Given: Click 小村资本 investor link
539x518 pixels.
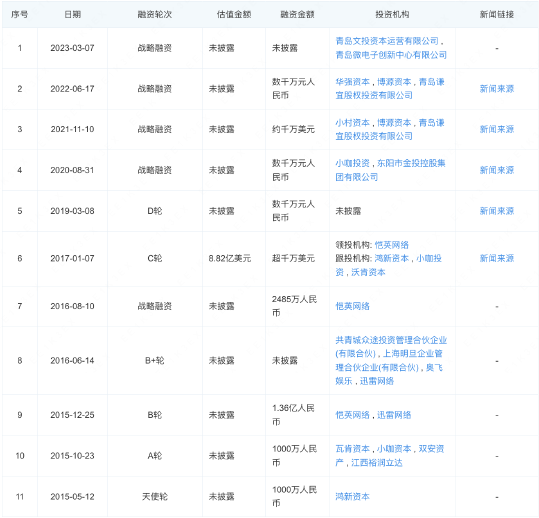Looking at the screenshot, I should (352, 123).
